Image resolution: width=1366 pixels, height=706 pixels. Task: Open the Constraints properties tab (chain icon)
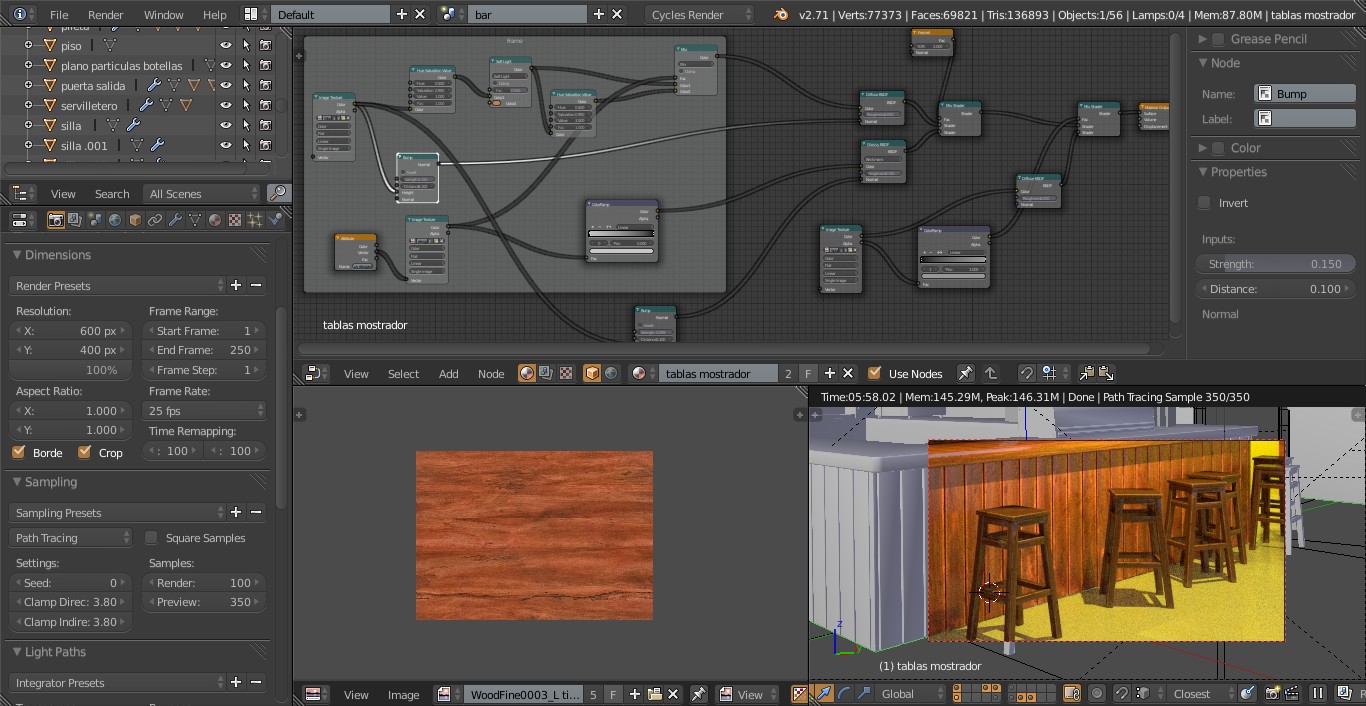click(x=155, y=220)
